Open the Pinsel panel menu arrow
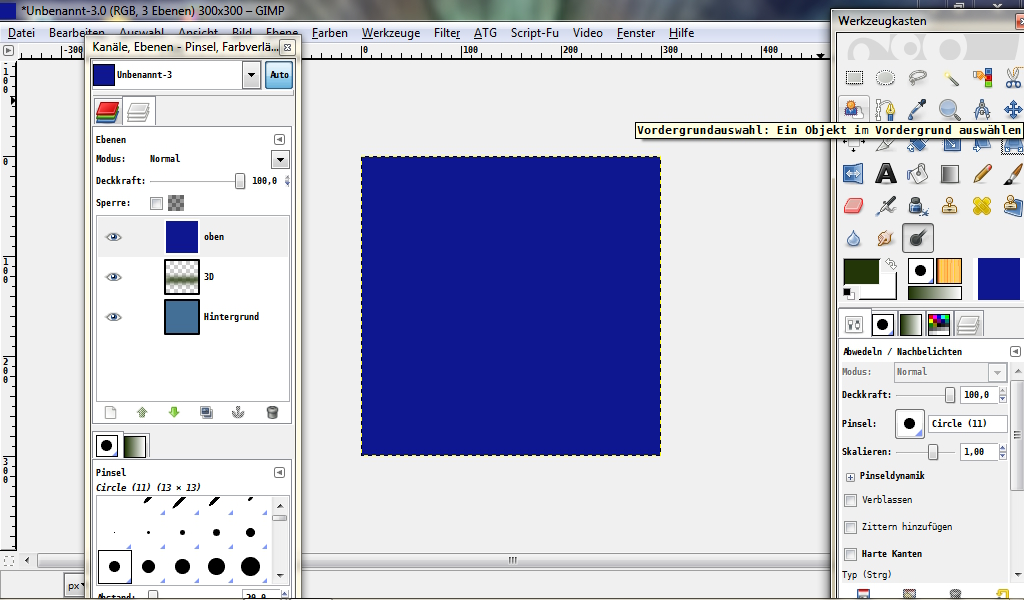 [279, 472]
